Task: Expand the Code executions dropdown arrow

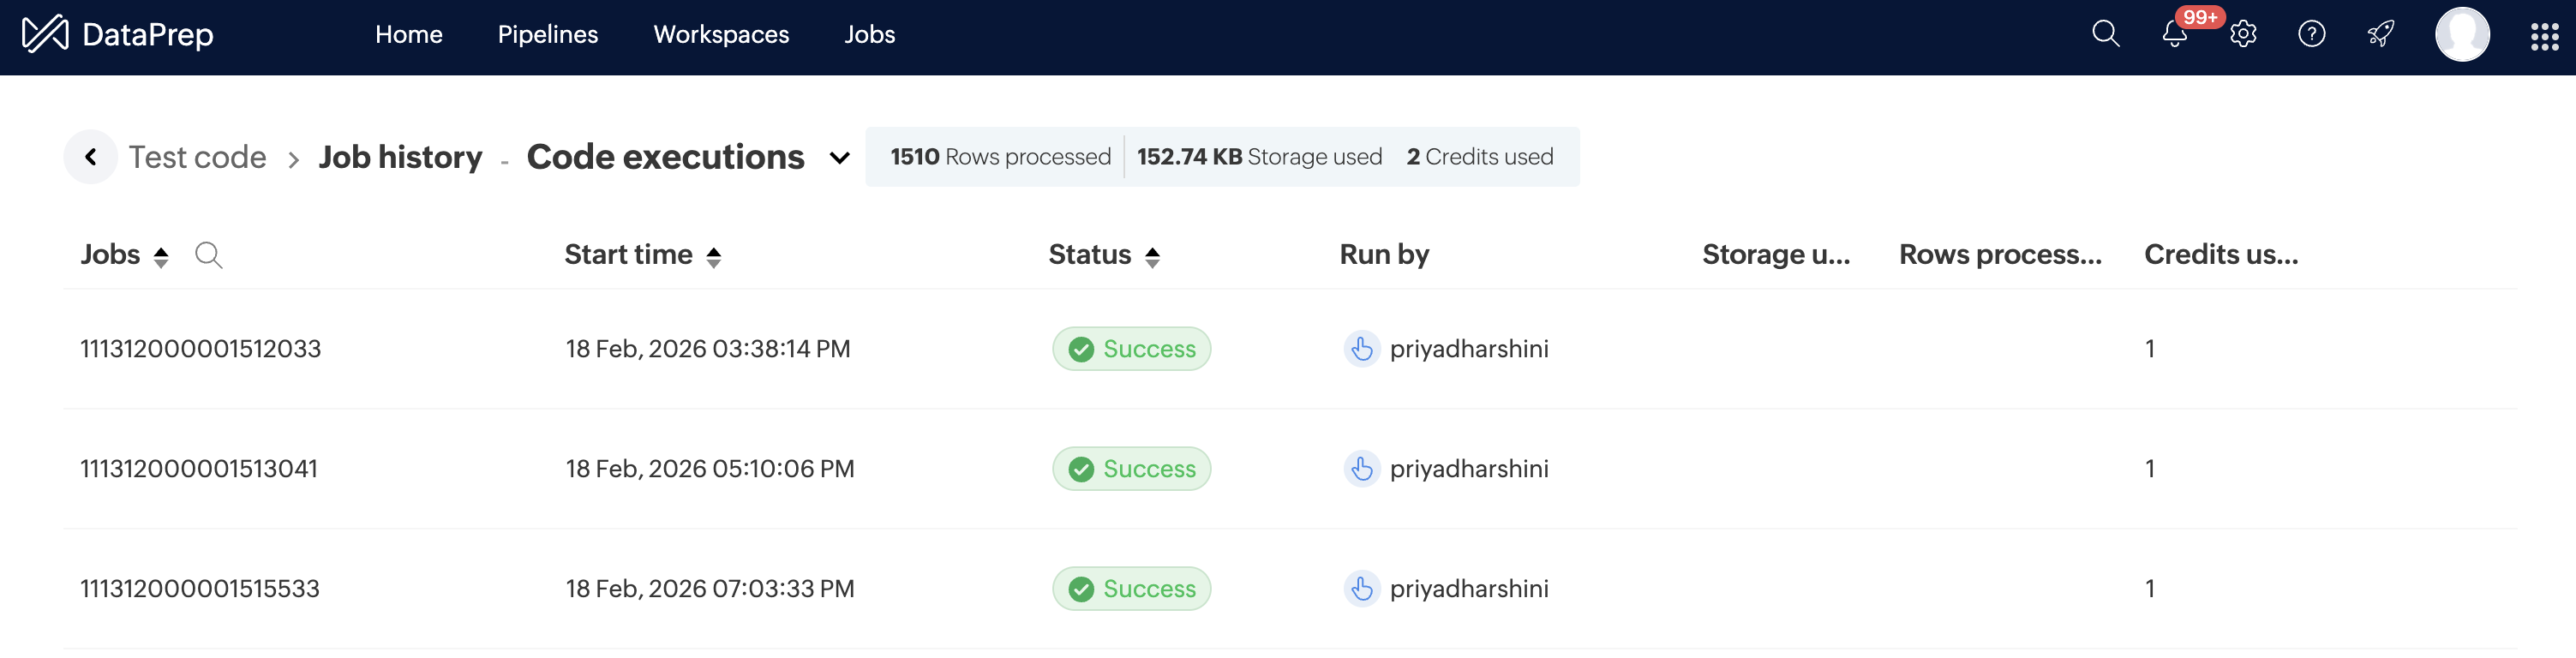Action: (839, 158)
